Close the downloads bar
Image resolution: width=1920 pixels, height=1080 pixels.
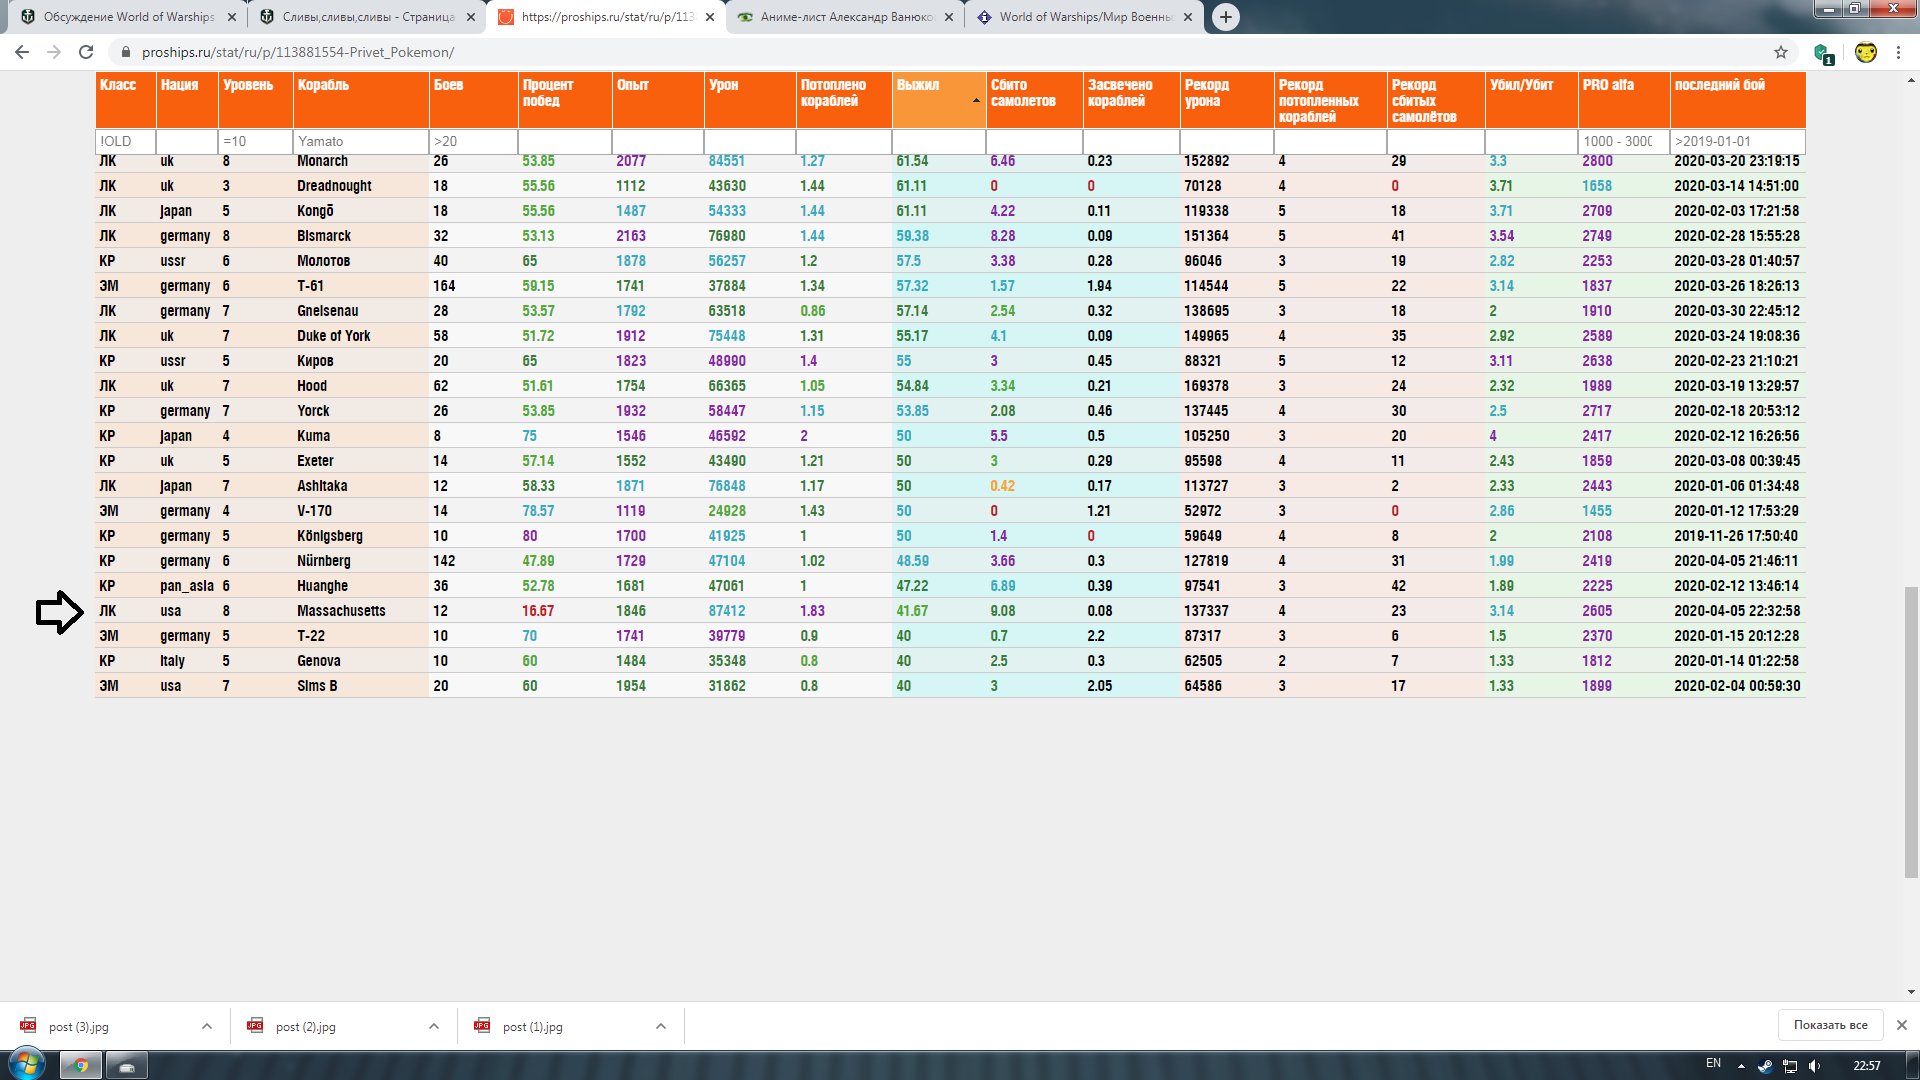click(1902, 1025)
